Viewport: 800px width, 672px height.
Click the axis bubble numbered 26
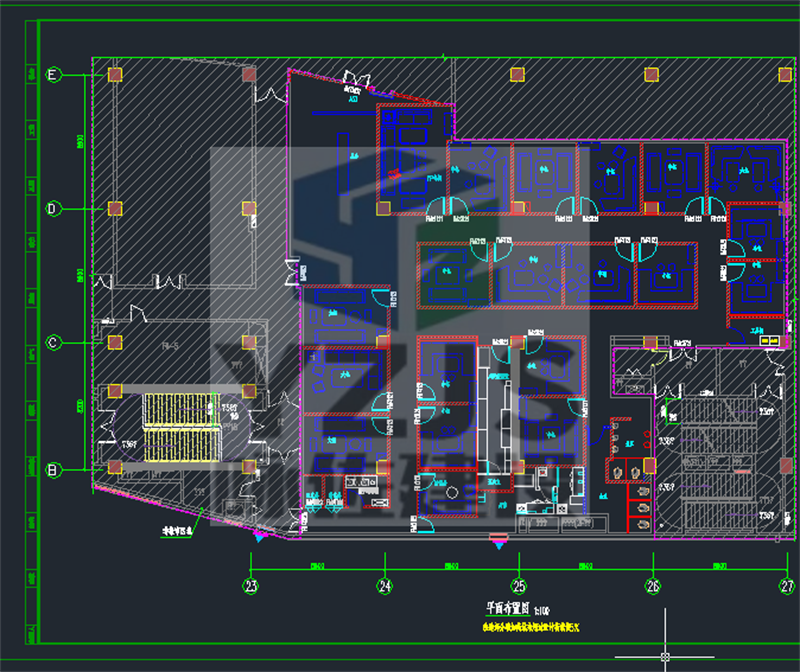pyautogui.click(x=652, y=586)
